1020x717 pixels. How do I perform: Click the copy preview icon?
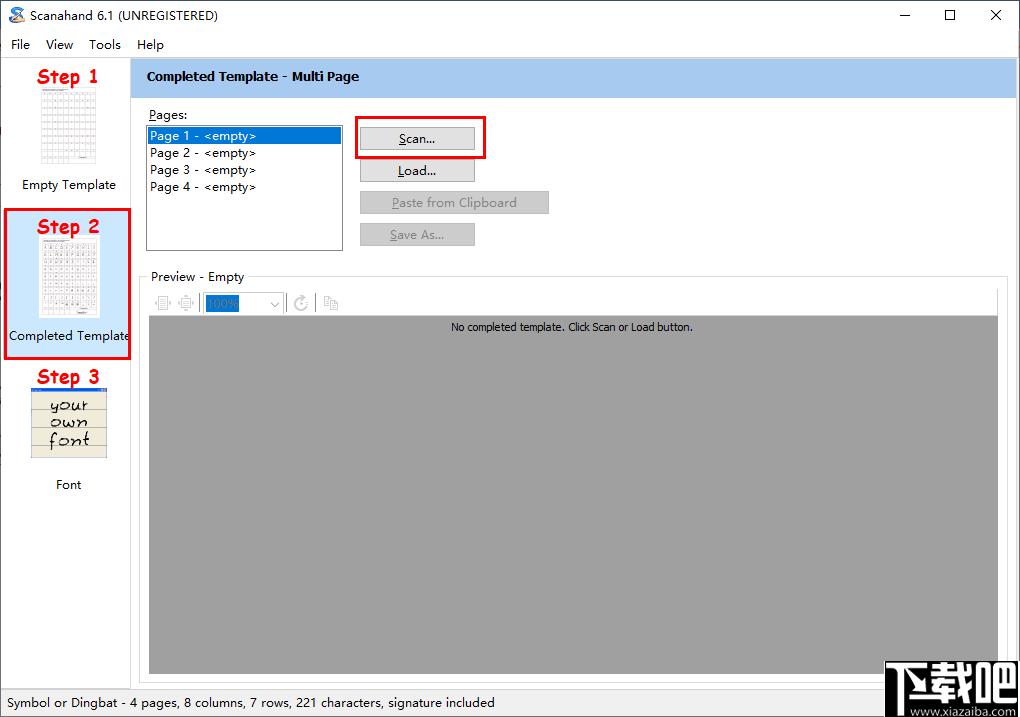pyautogui.click(x=330, y=303)
